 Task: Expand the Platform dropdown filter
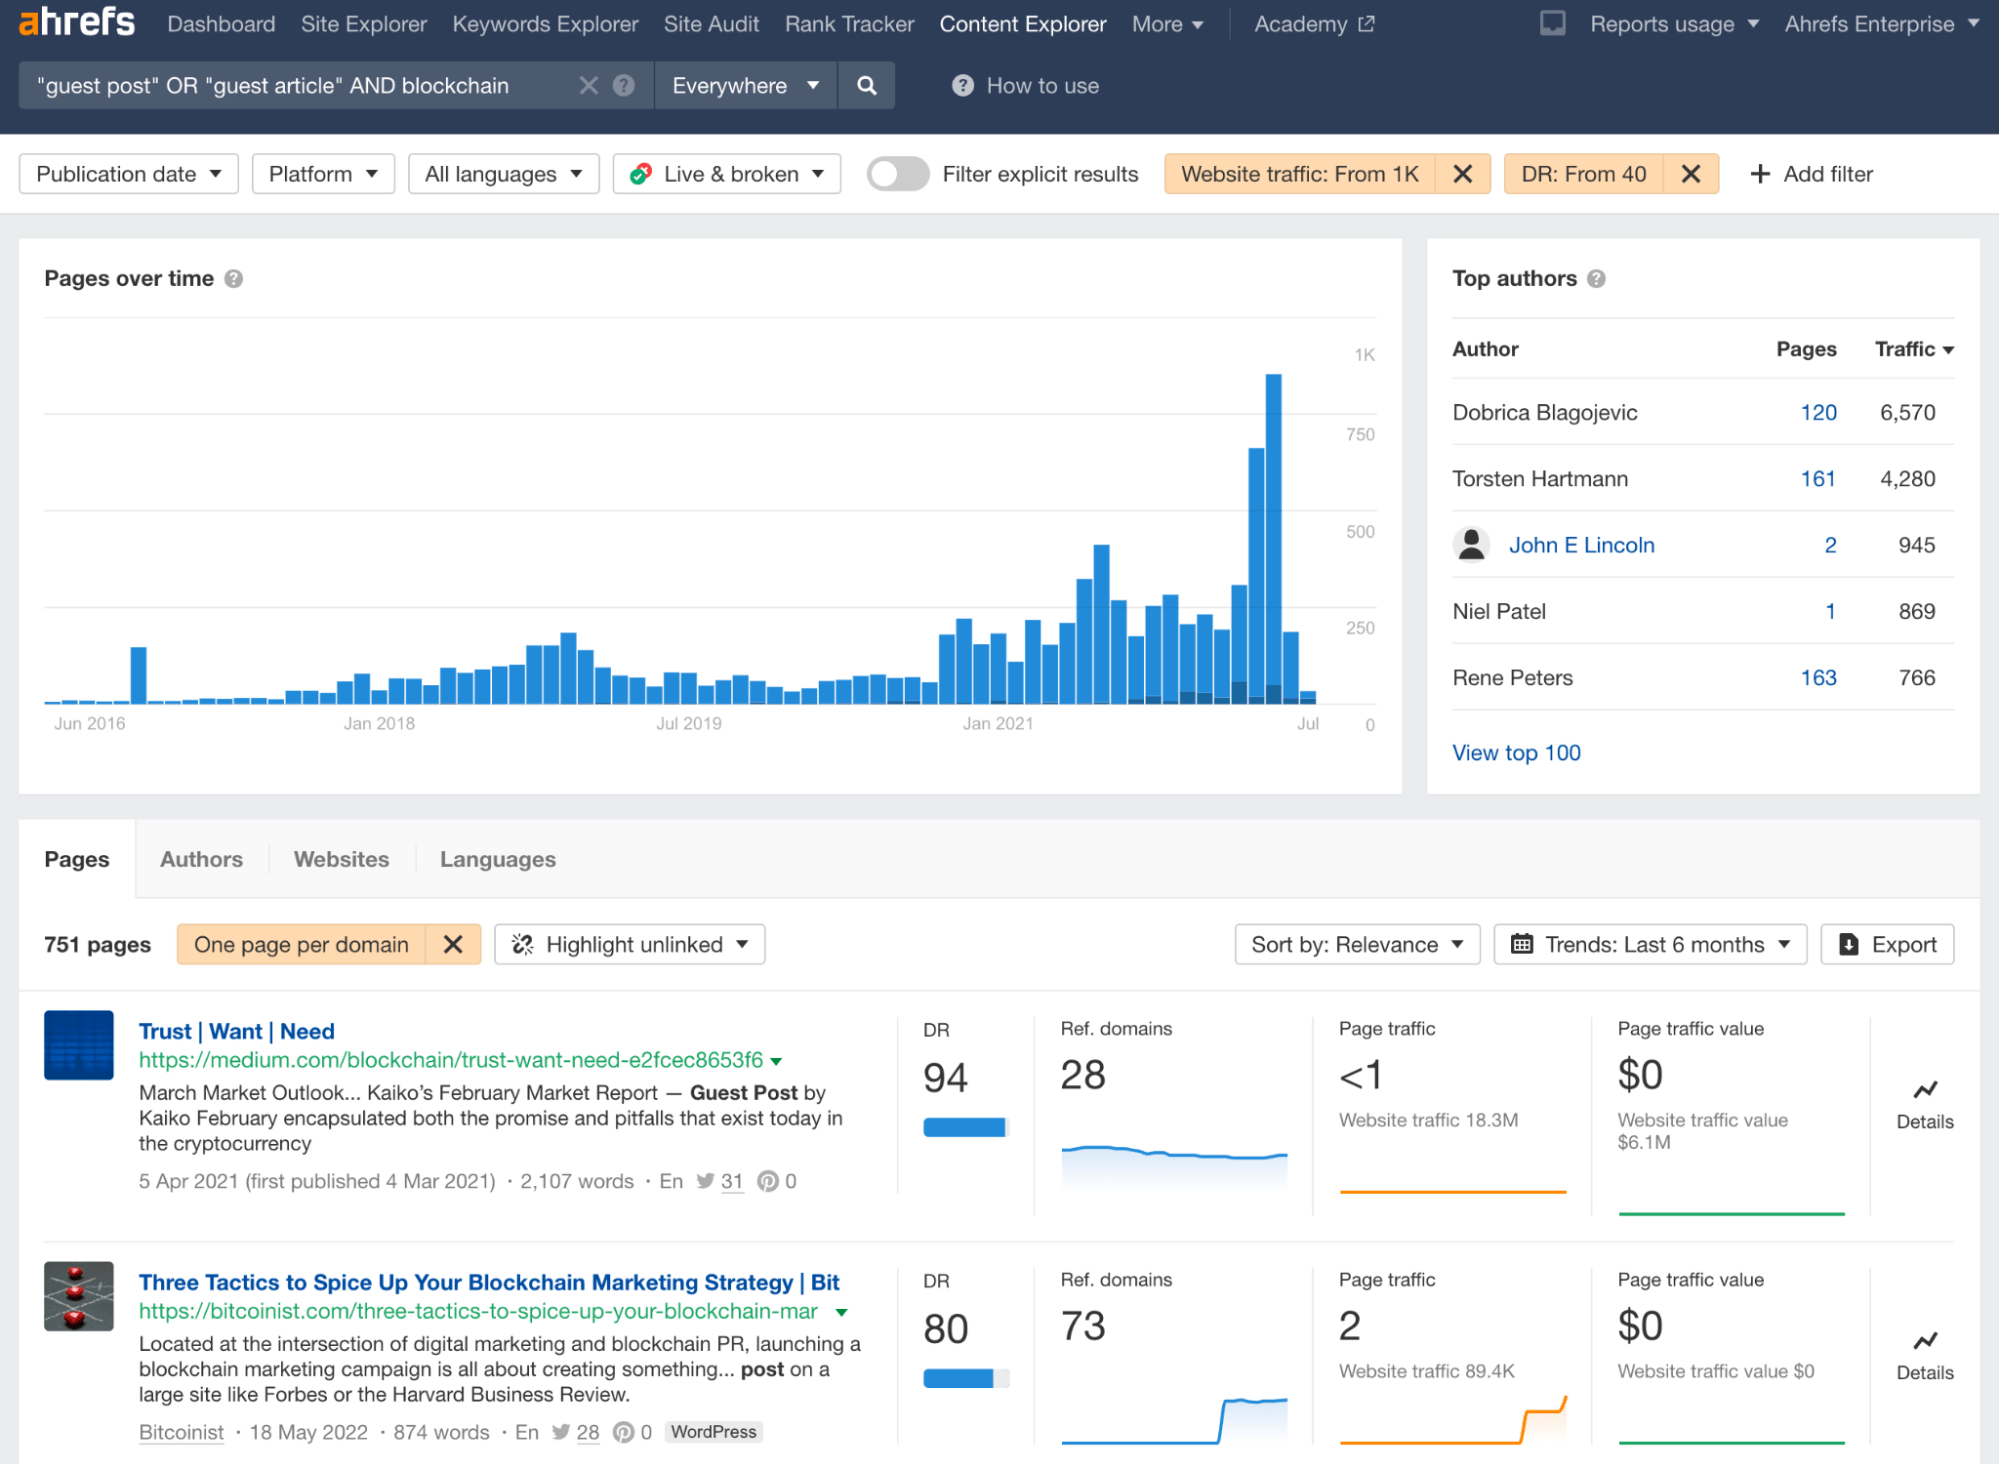tap(323, 172)
